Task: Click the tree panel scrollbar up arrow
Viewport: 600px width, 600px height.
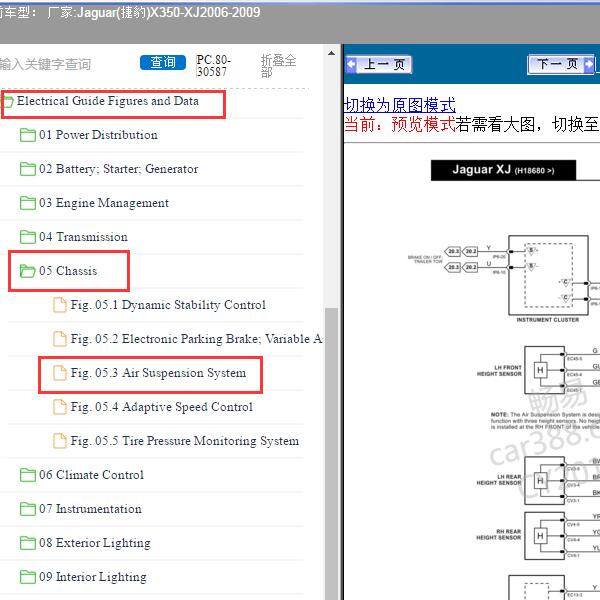Action: point(331,54)
